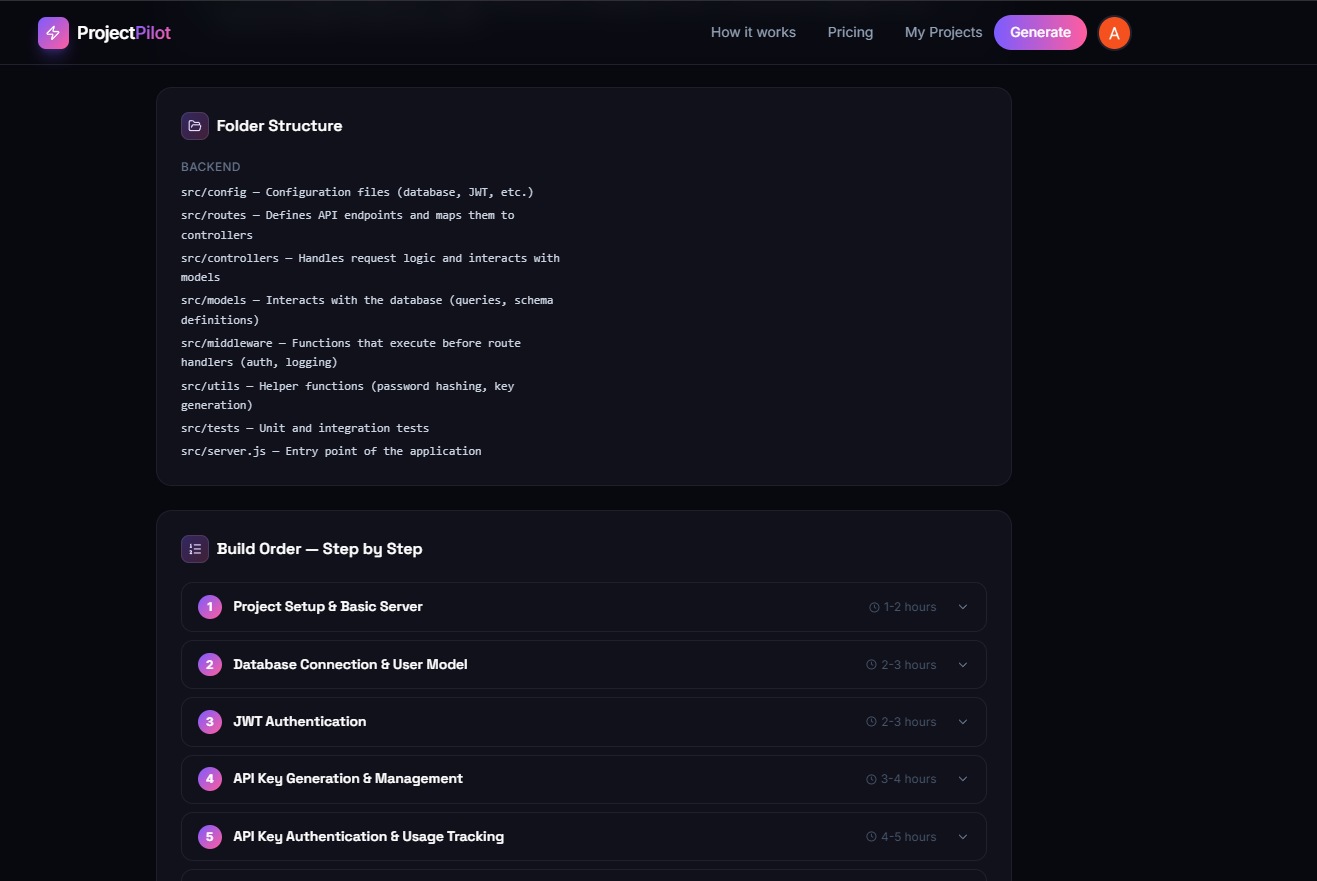1317x881 pixels.
Task: Click the Folder Structure folder icon
Action: [195, 126]
